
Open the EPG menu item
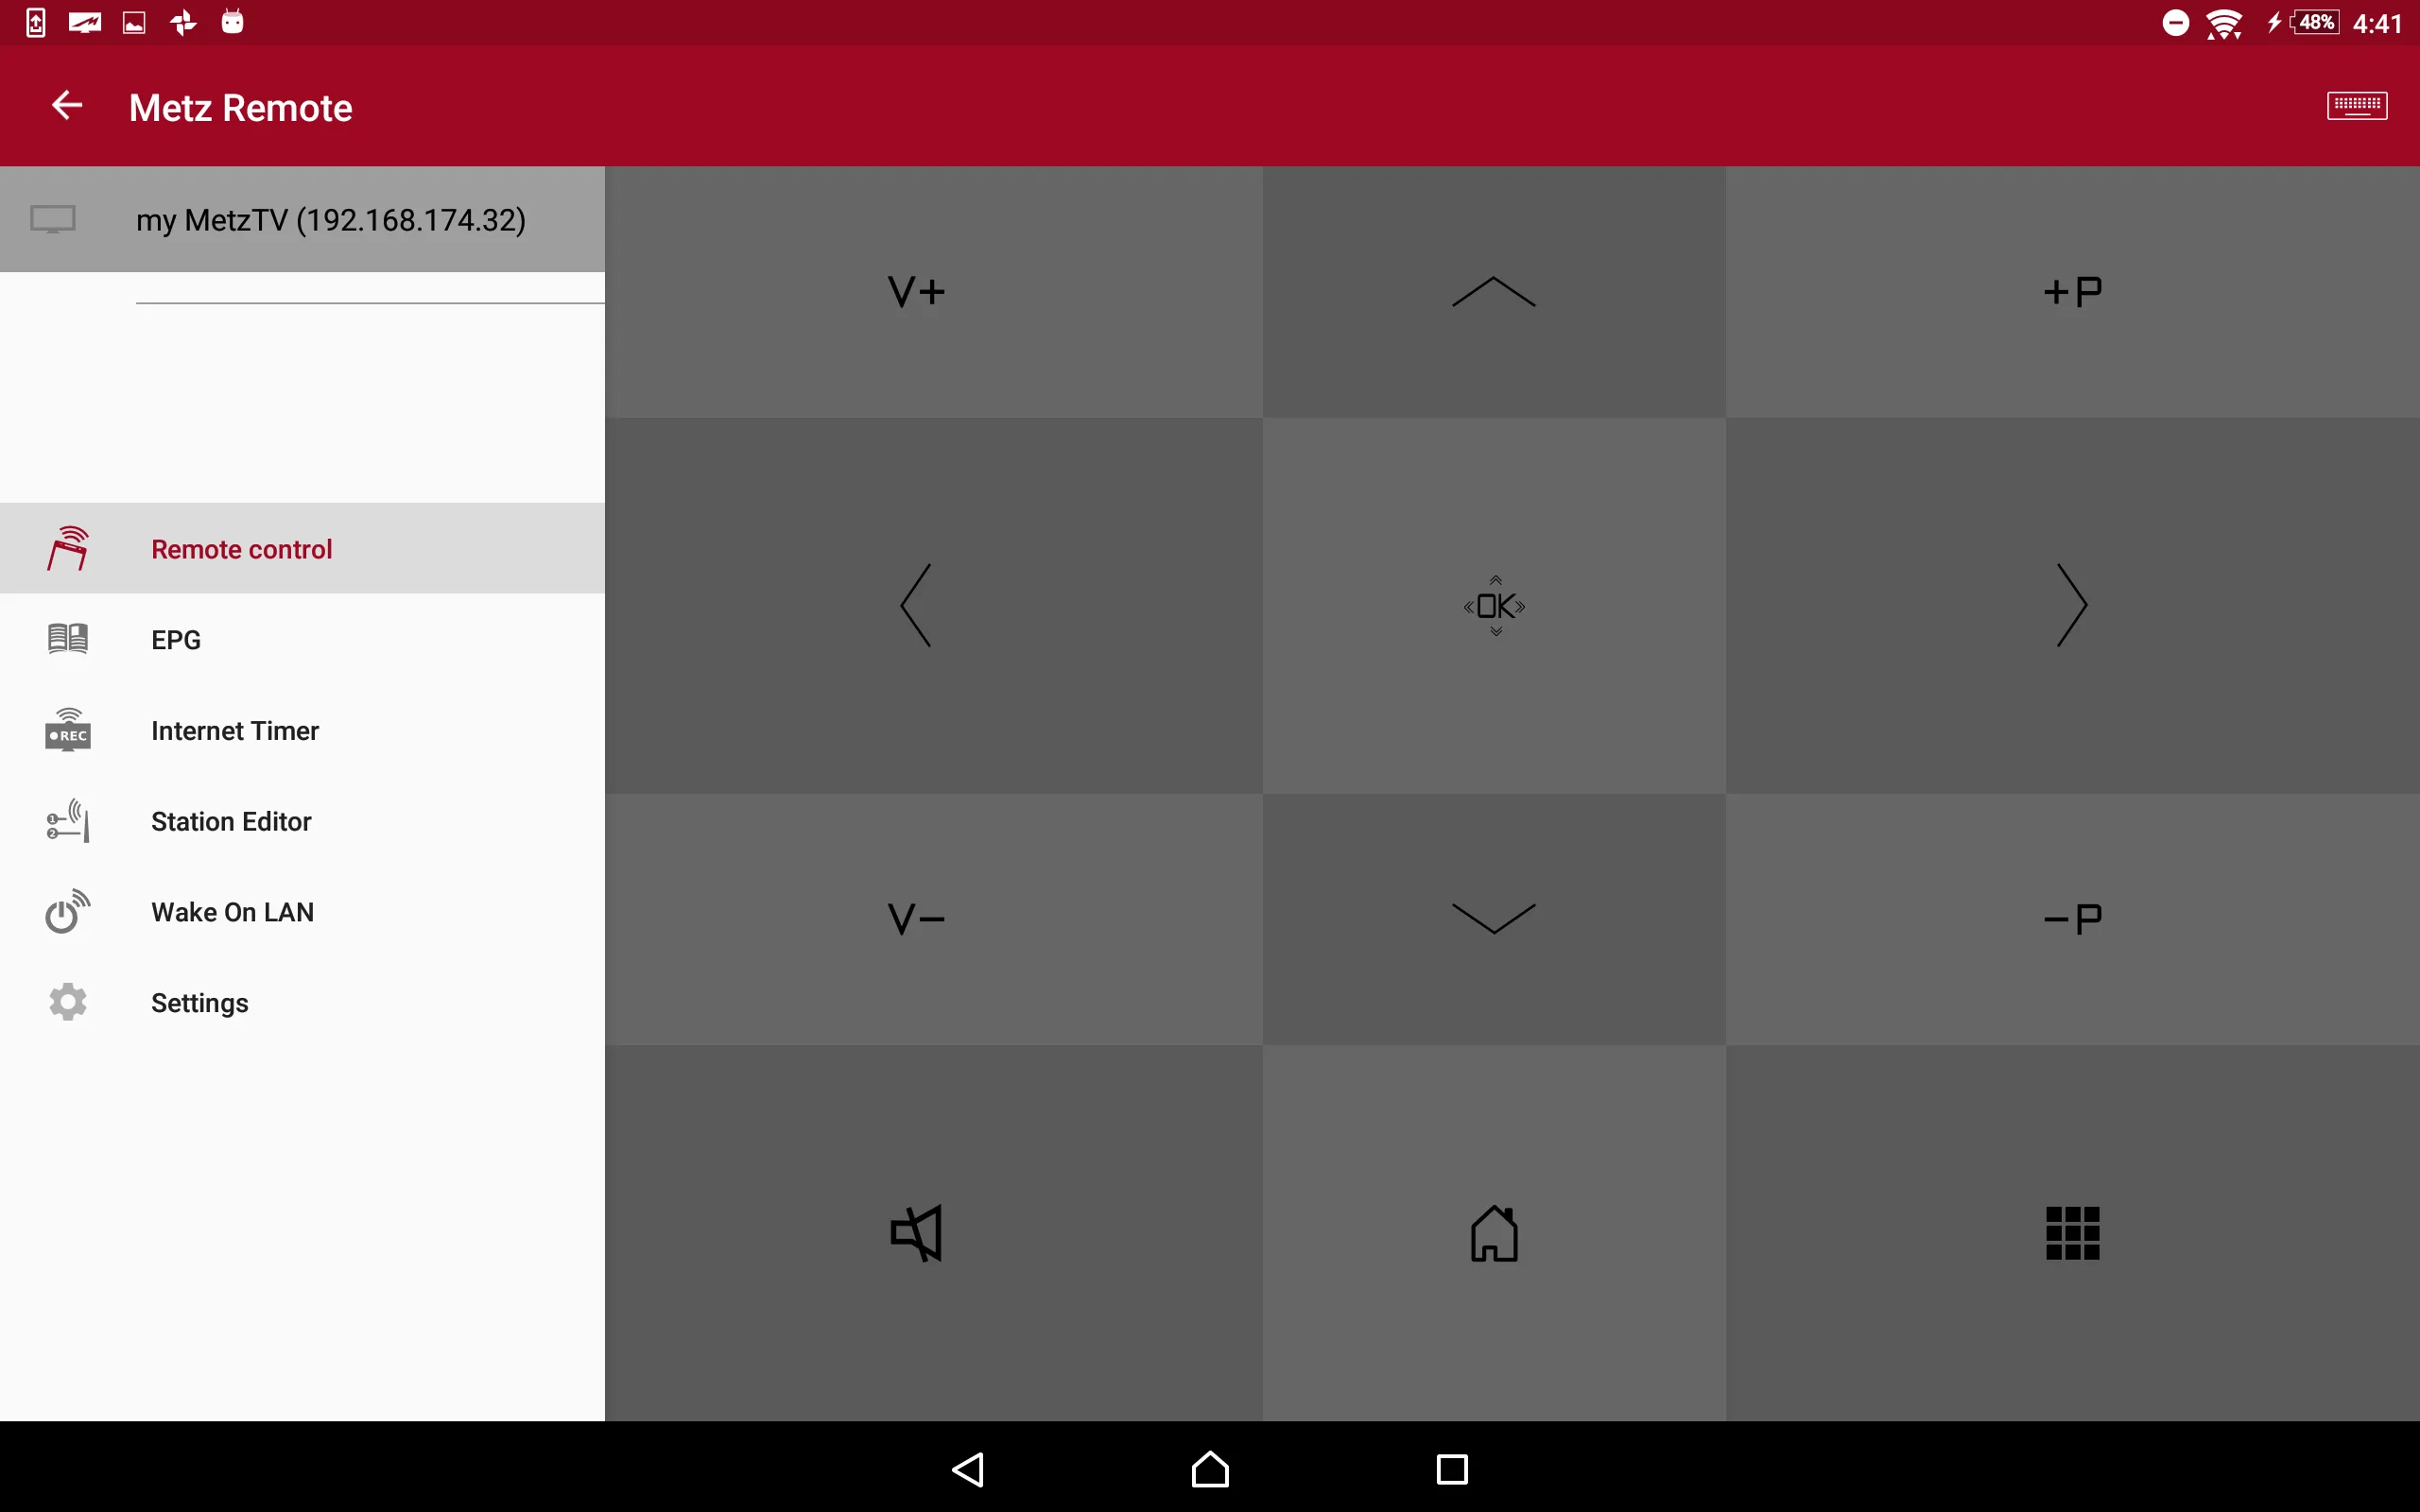coord(178,639)
